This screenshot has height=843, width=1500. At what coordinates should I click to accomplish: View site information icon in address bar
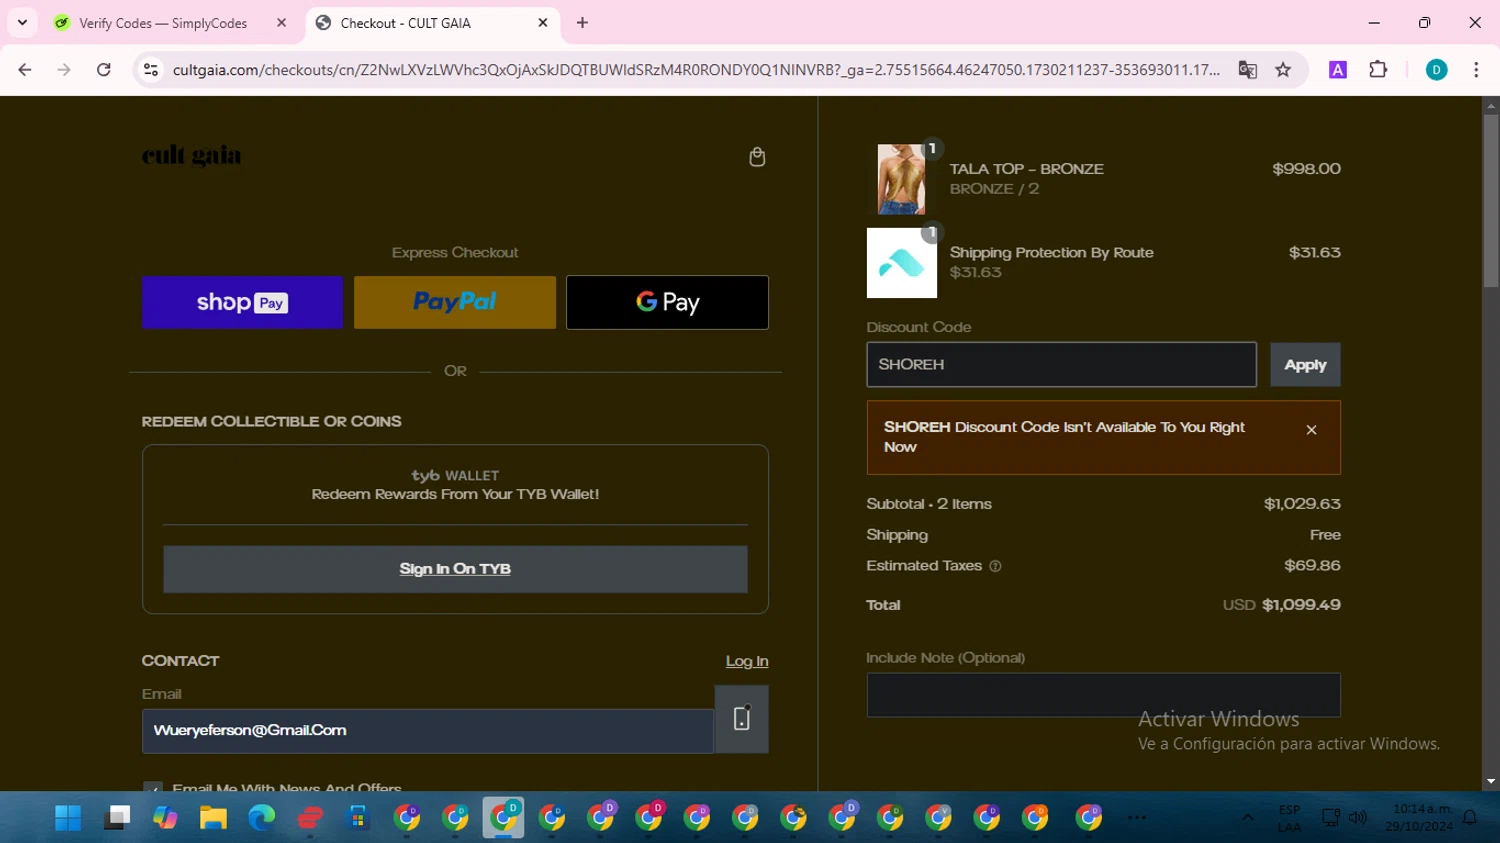pyautogui.click(x=151, y=70)
